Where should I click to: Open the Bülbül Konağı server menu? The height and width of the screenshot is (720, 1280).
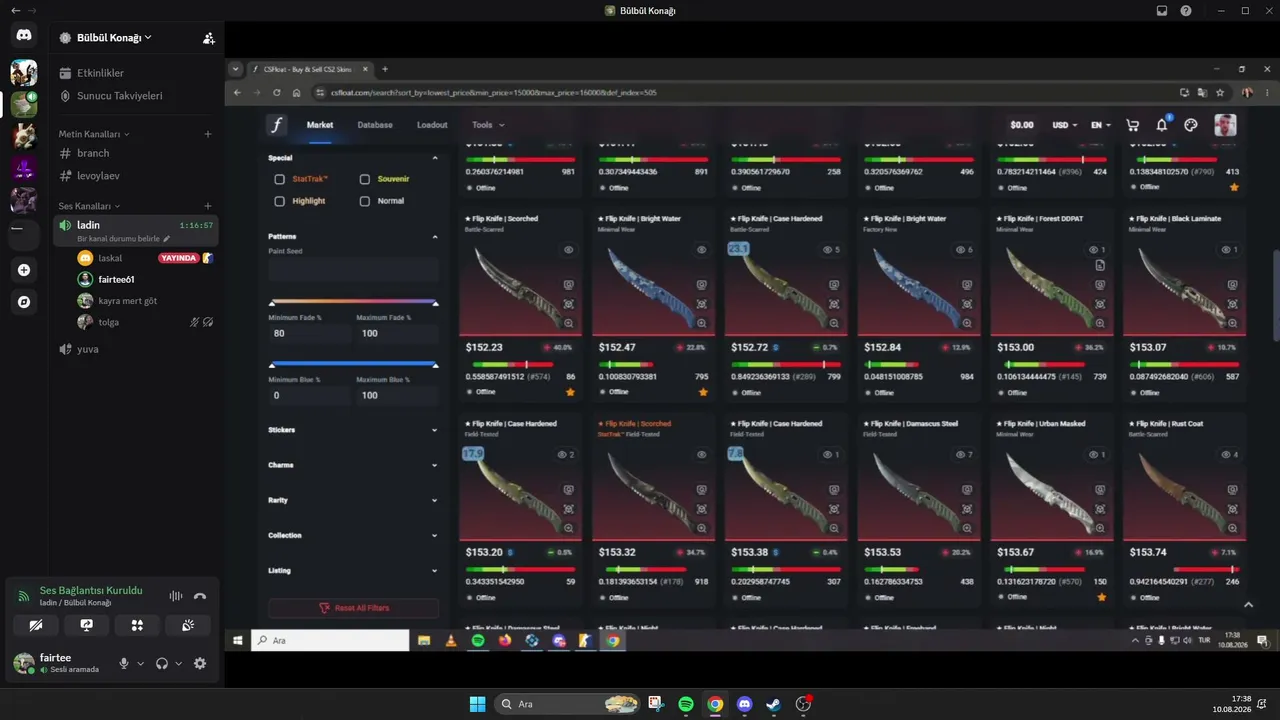coord(114,38)
